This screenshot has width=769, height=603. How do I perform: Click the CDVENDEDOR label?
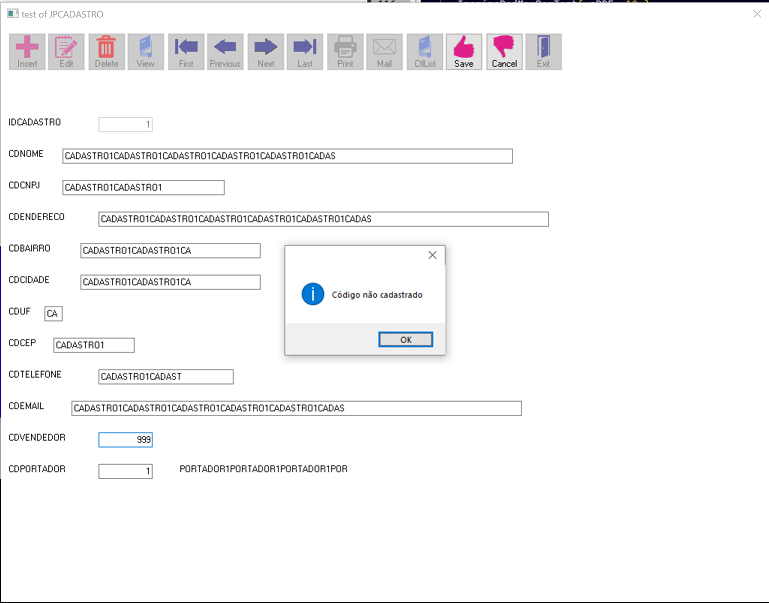37,437
